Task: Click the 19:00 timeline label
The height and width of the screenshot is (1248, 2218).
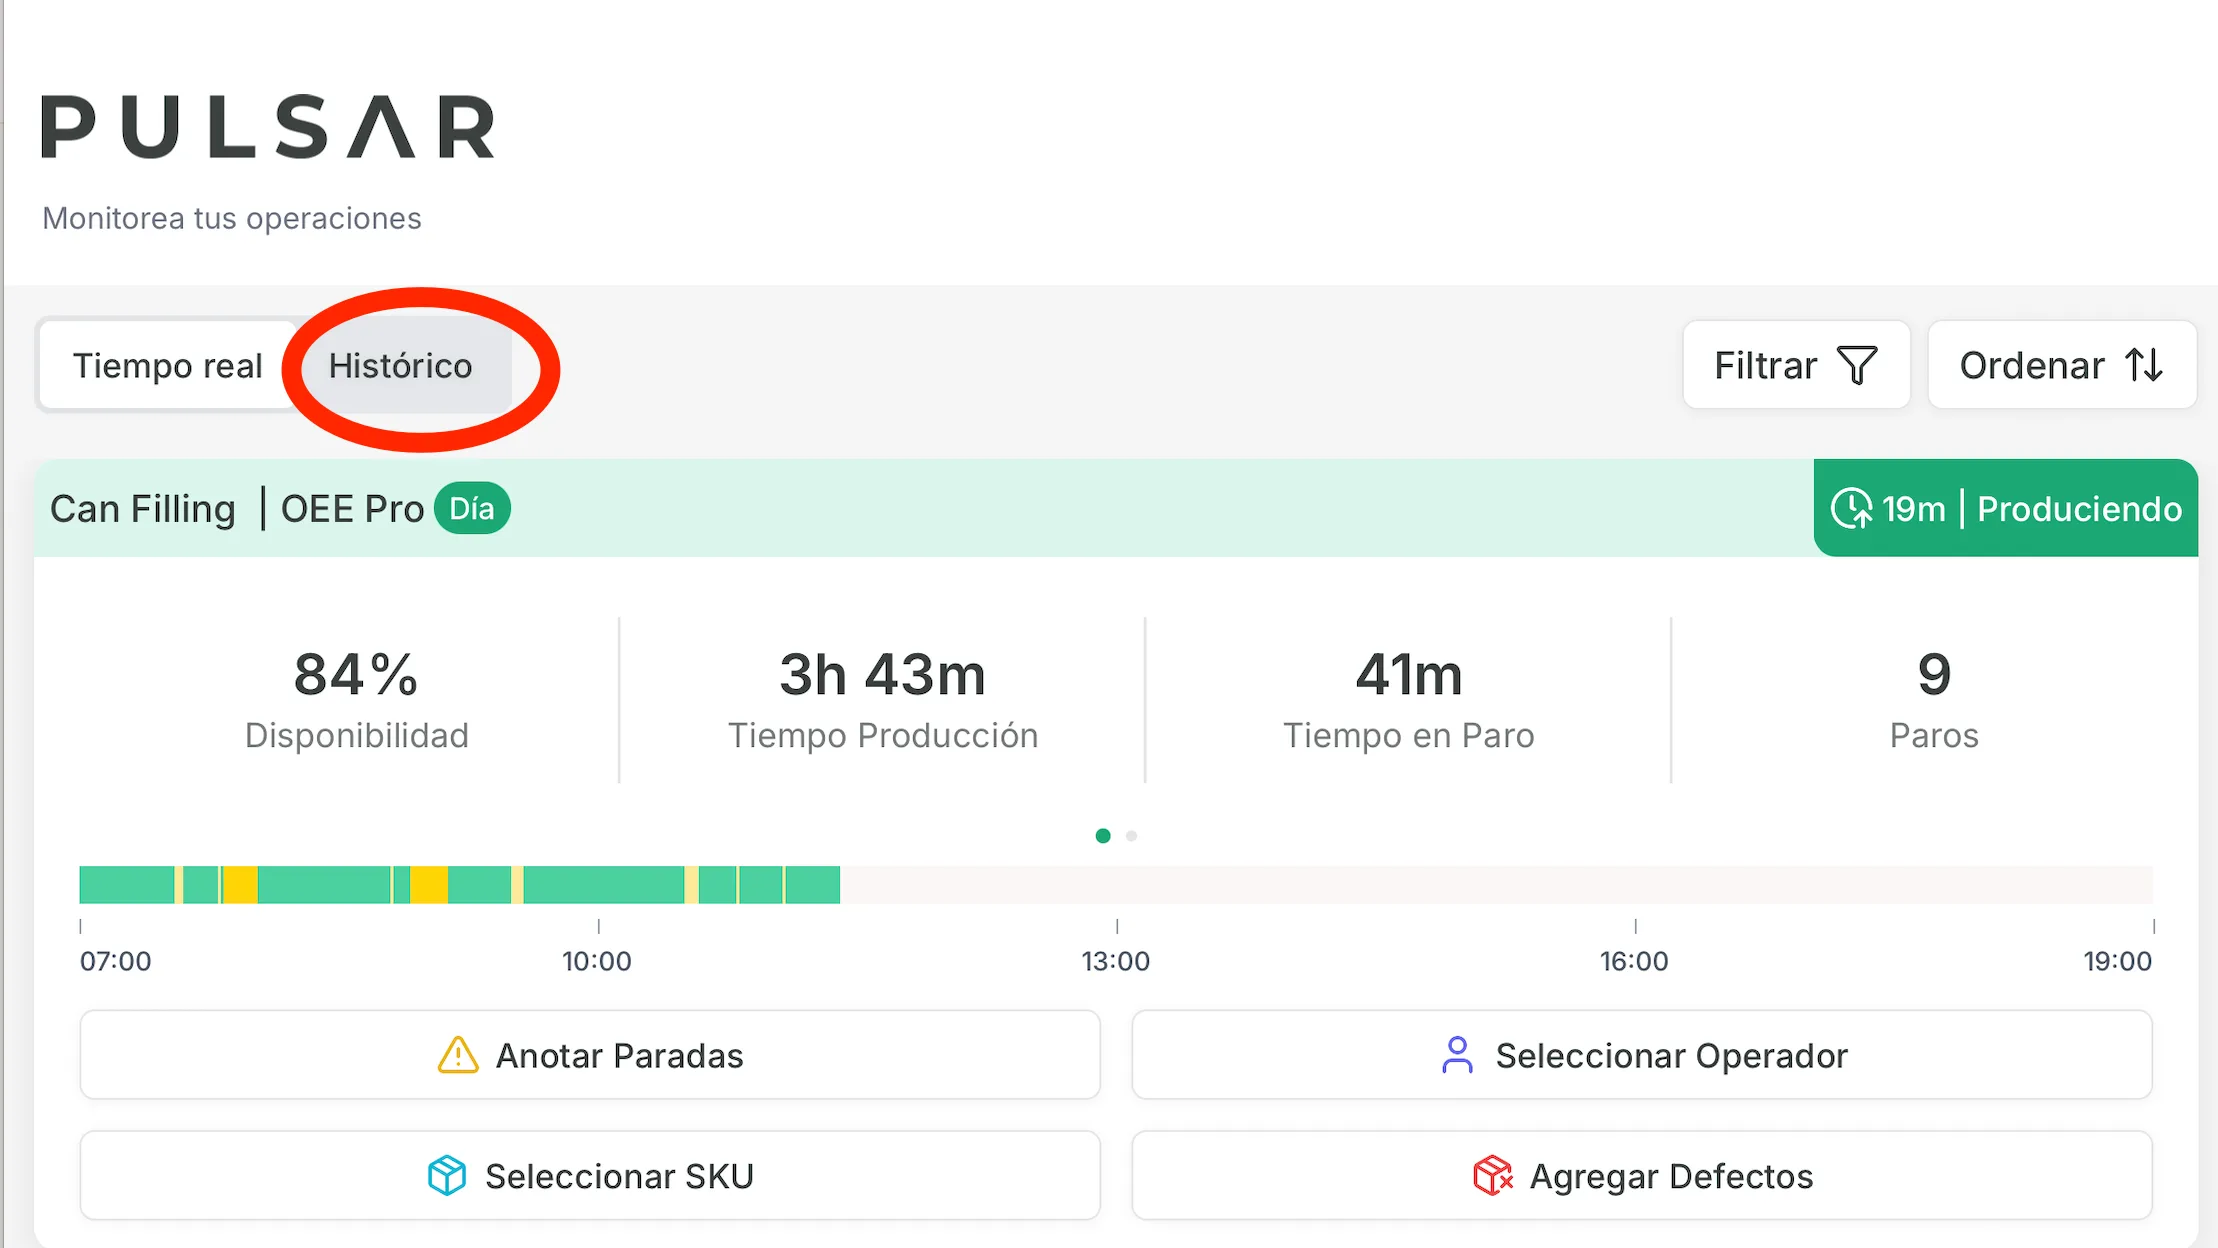Action: click(2117, 961)
